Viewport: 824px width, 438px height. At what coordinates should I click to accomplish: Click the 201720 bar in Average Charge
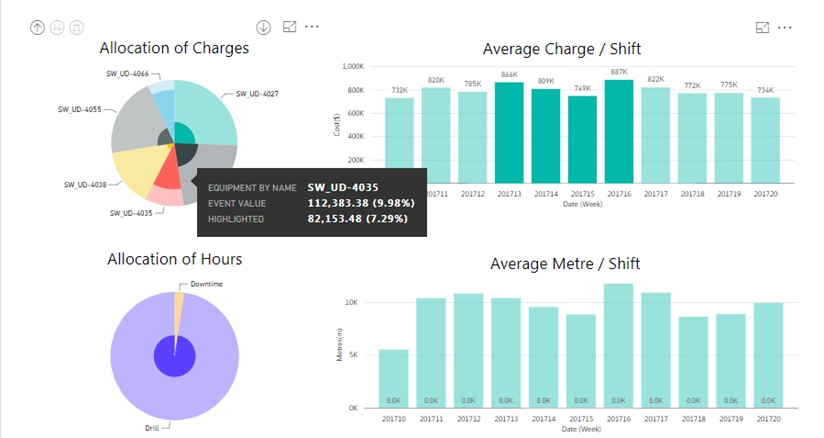(x=765, y=140)
